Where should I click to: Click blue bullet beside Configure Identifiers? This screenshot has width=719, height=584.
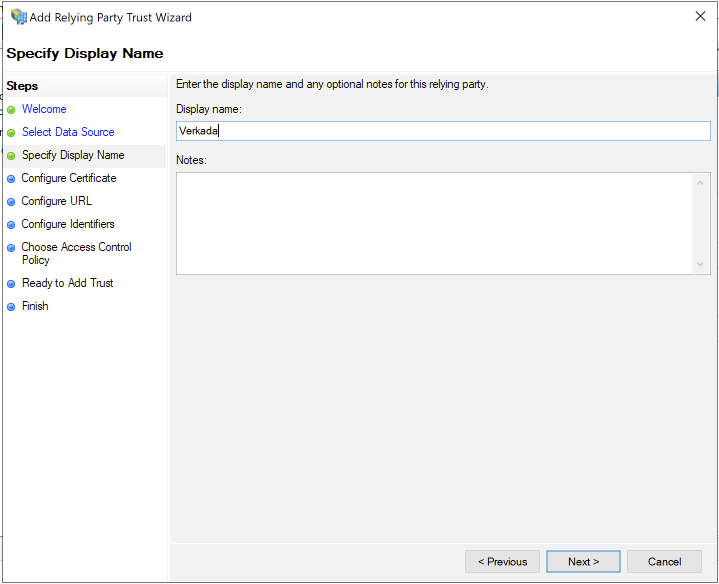[x=11, y=225]
